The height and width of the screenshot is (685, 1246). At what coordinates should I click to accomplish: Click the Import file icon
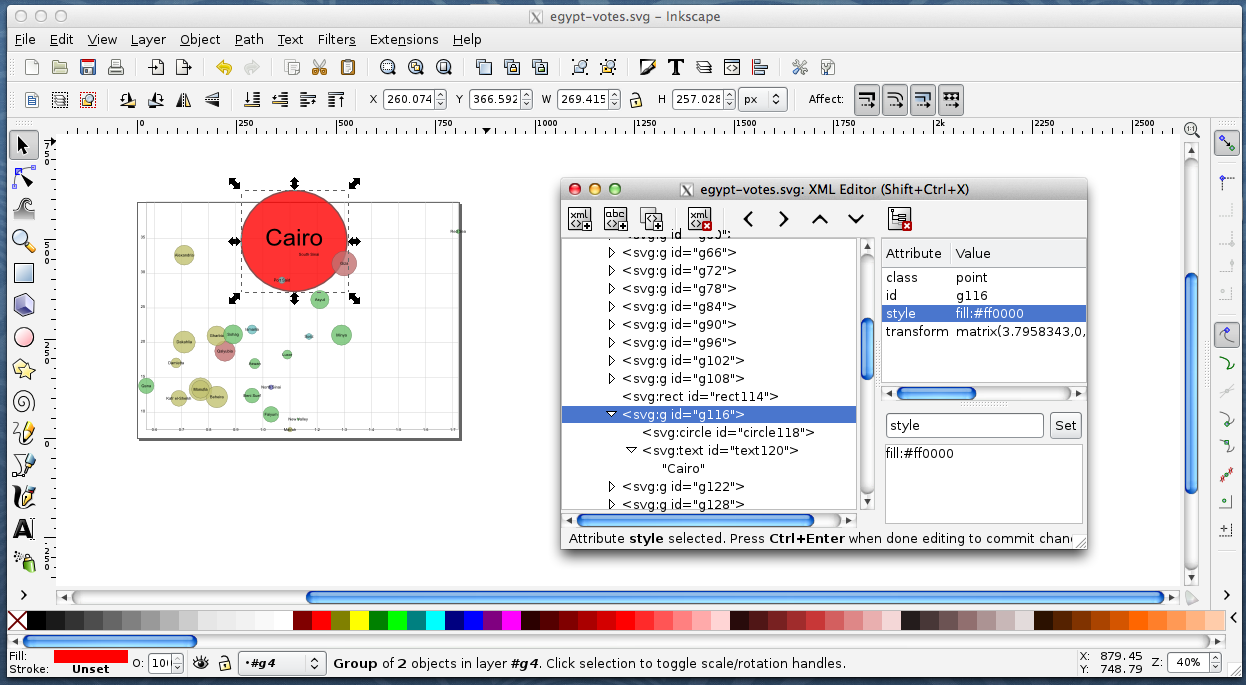[x=156, y=67]
